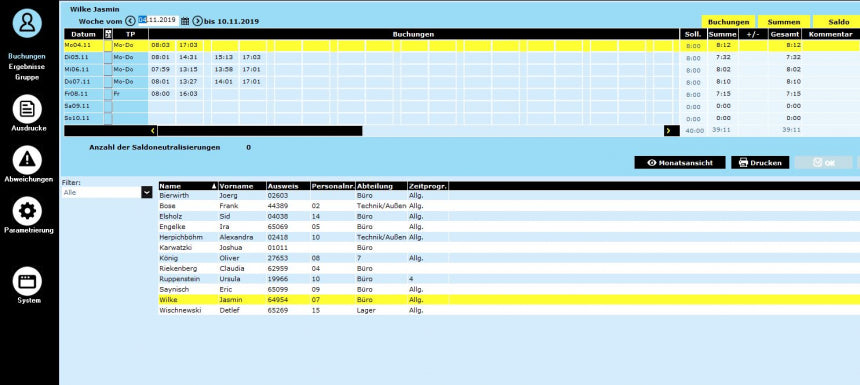Open the user profile icon
Viewport: 860px width, 385px height.
click(x=27, y=22)
